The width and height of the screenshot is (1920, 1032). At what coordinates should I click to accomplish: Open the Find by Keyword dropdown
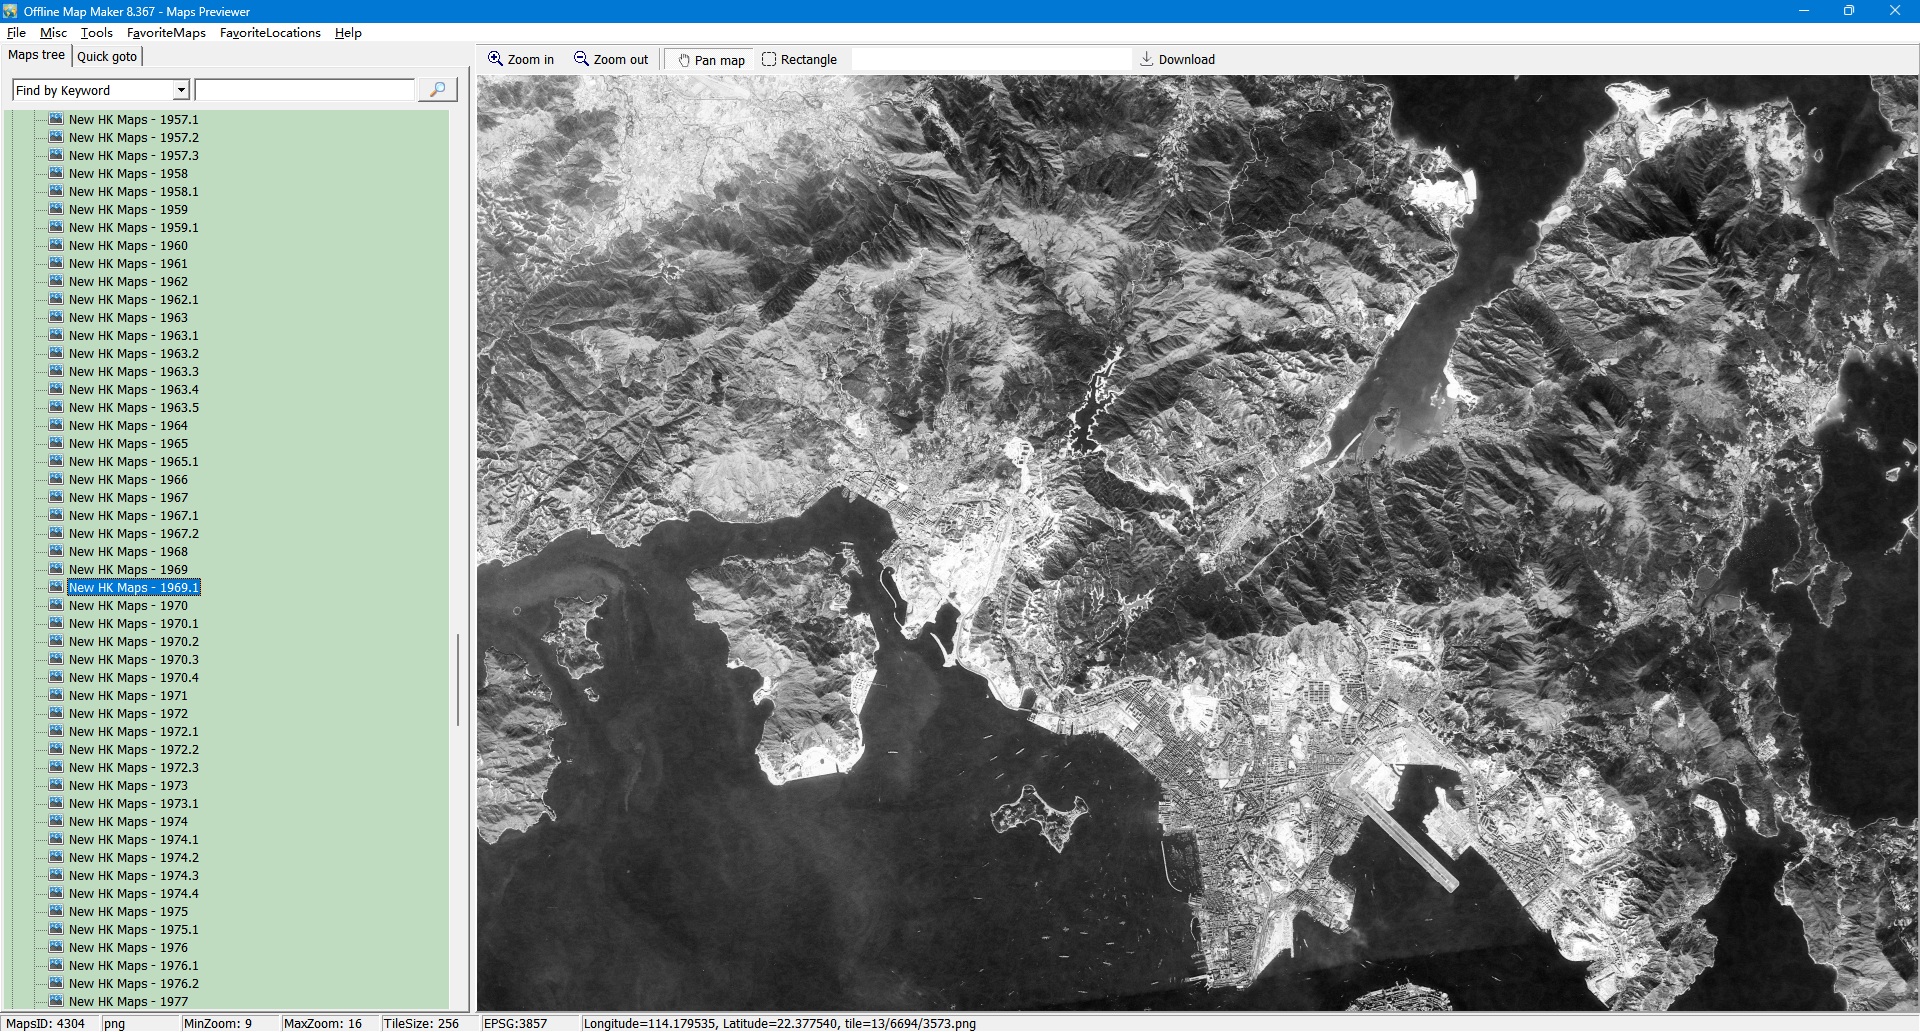(181, 90)
